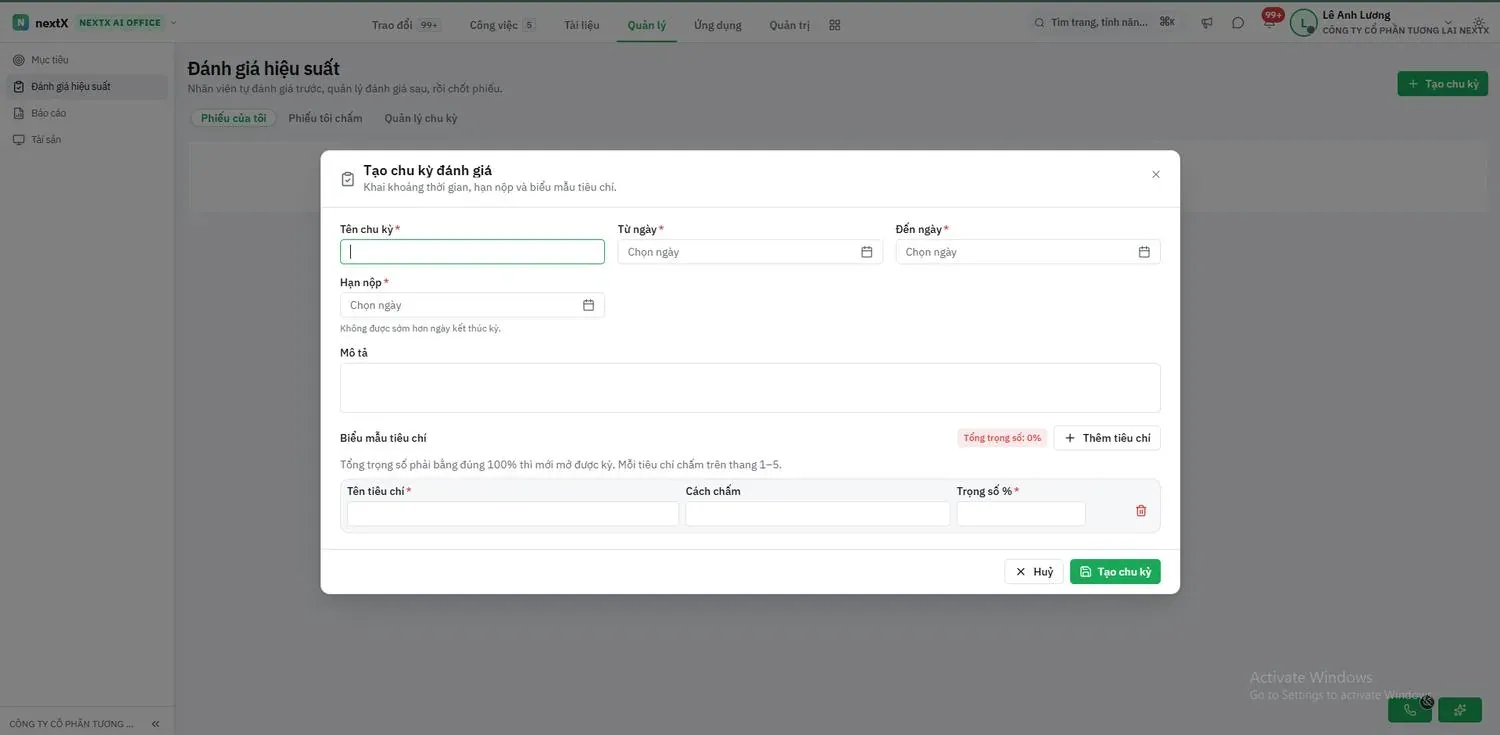
Task: Click the Trọng số % input field
Action: 1021,514
